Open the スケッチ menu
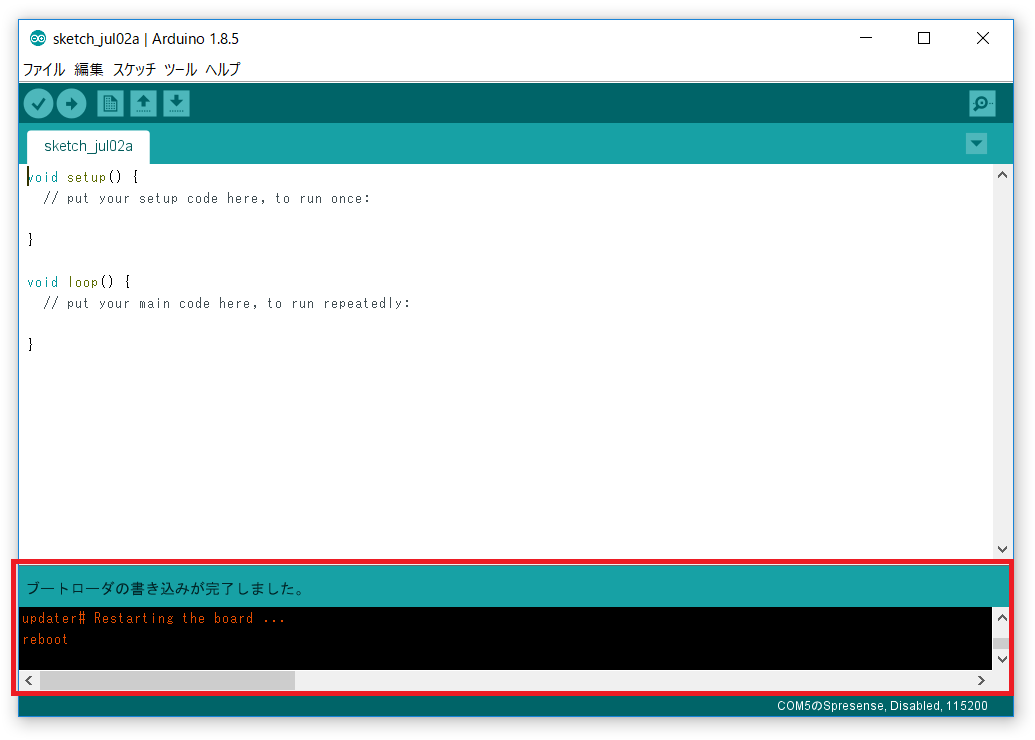Image resolution: width=1035 pixels, height=740 pixels. [134, 70]
